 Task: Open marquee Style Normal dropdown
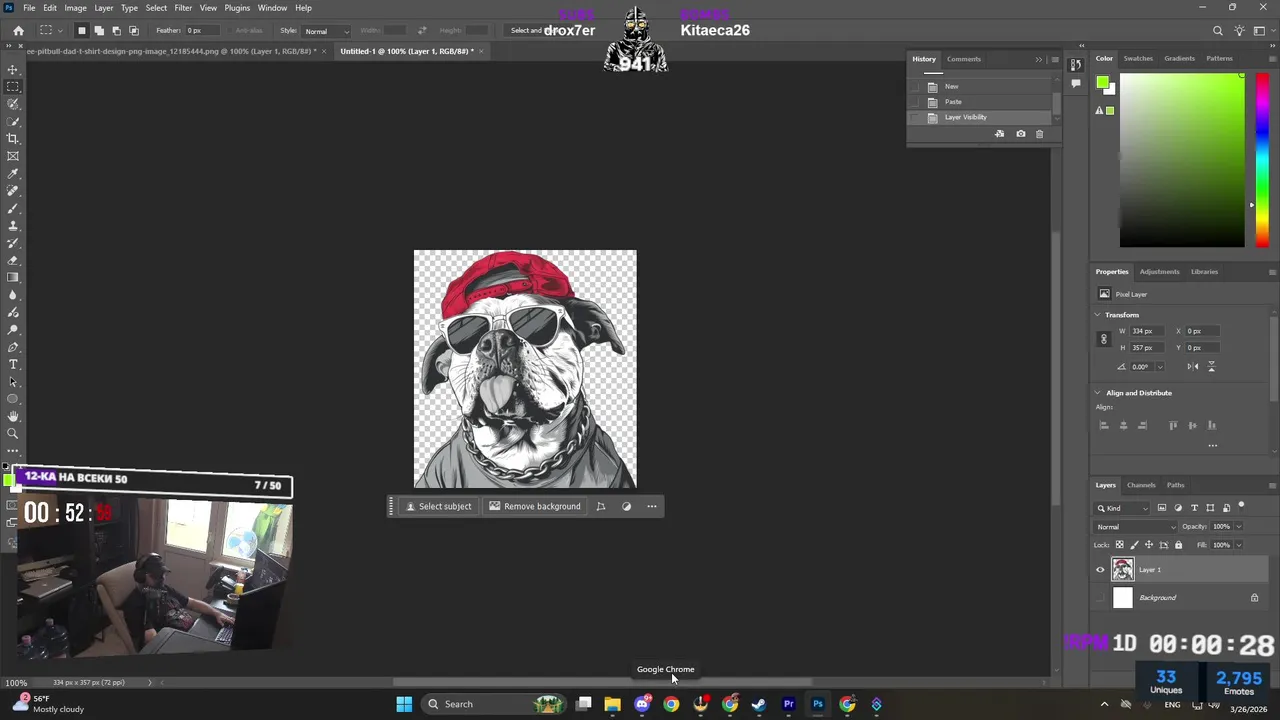click(x=327, y=31)
